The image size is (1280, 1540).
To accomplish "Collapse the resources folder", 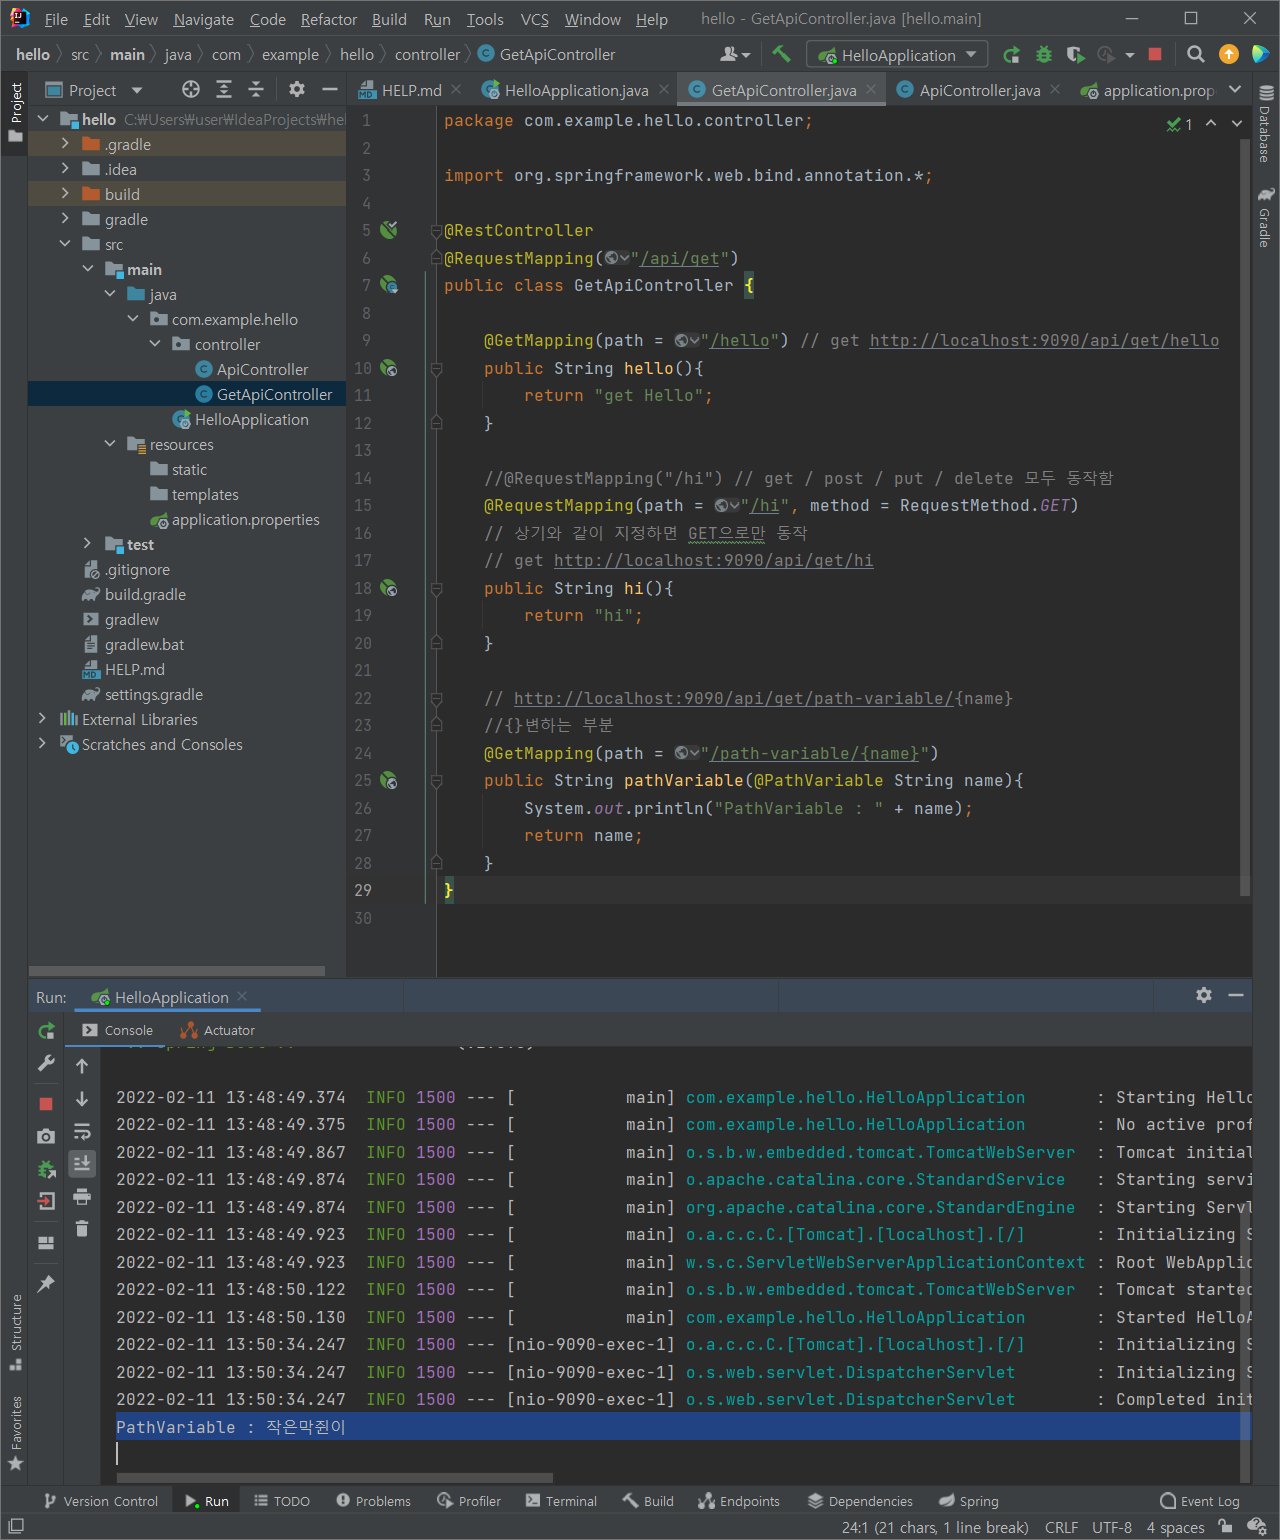I will click(110, 444).
